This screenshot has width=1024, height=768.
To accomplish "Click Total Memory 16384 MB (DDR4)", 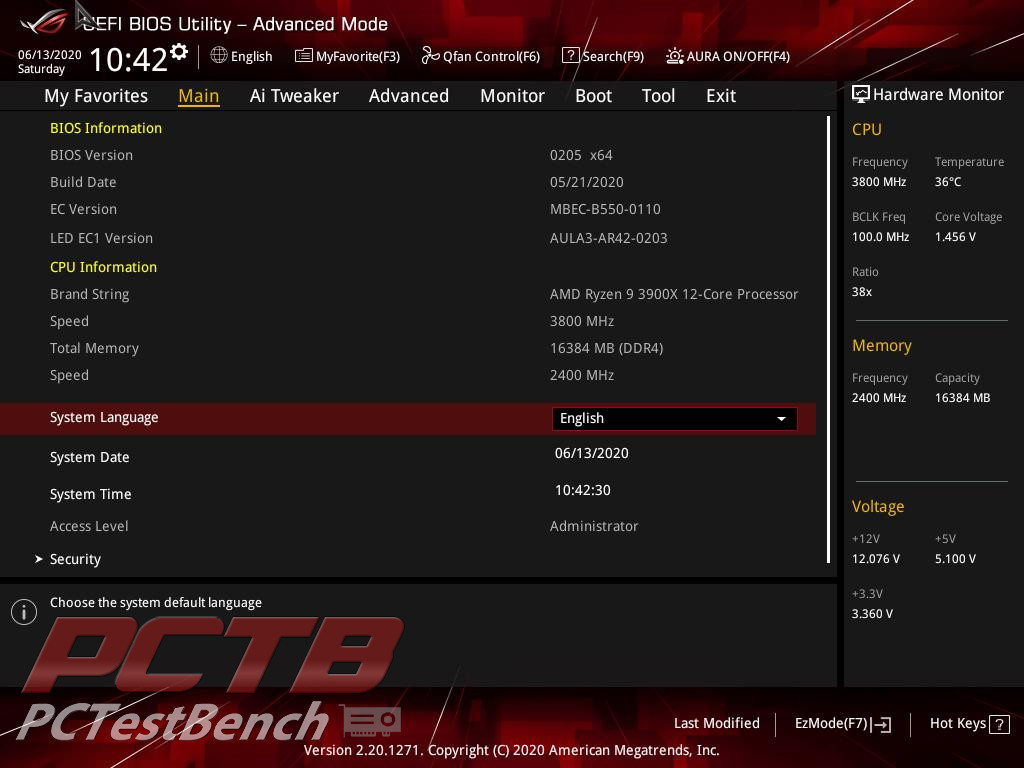I will click(x=607, y=348).
